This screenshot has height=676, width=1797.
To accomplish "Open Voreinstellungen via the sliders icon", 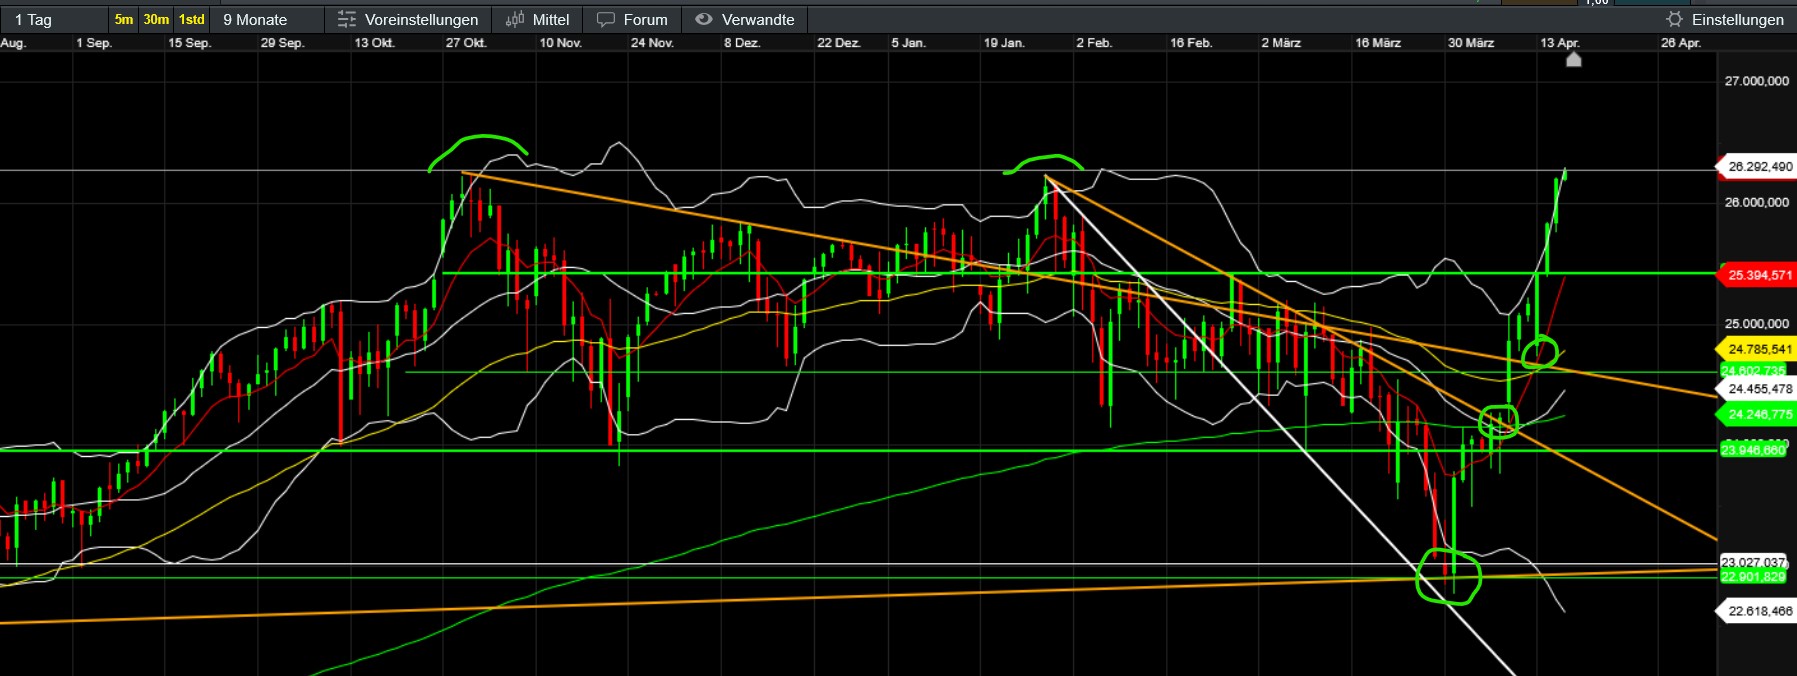I will coord(347,20).
